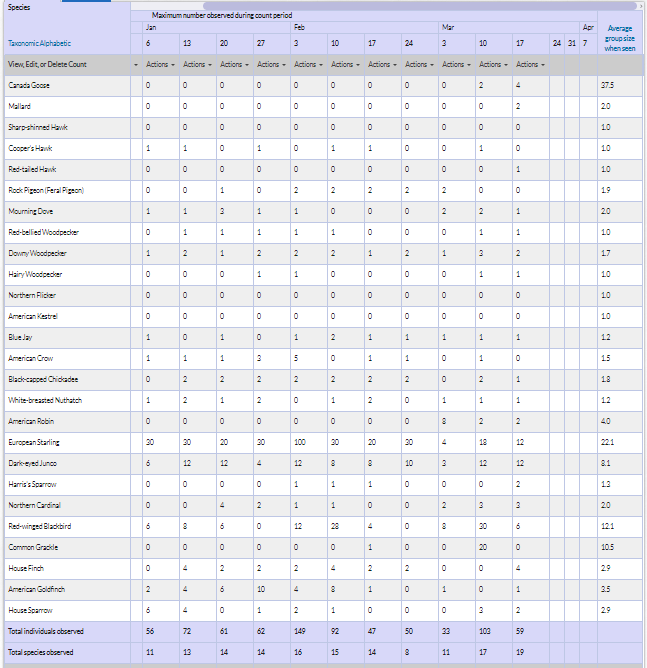The width and height of the screenshot is (647, 668).
Task: Select the Sharp-shinned Hawk row label
Action: 38,127
